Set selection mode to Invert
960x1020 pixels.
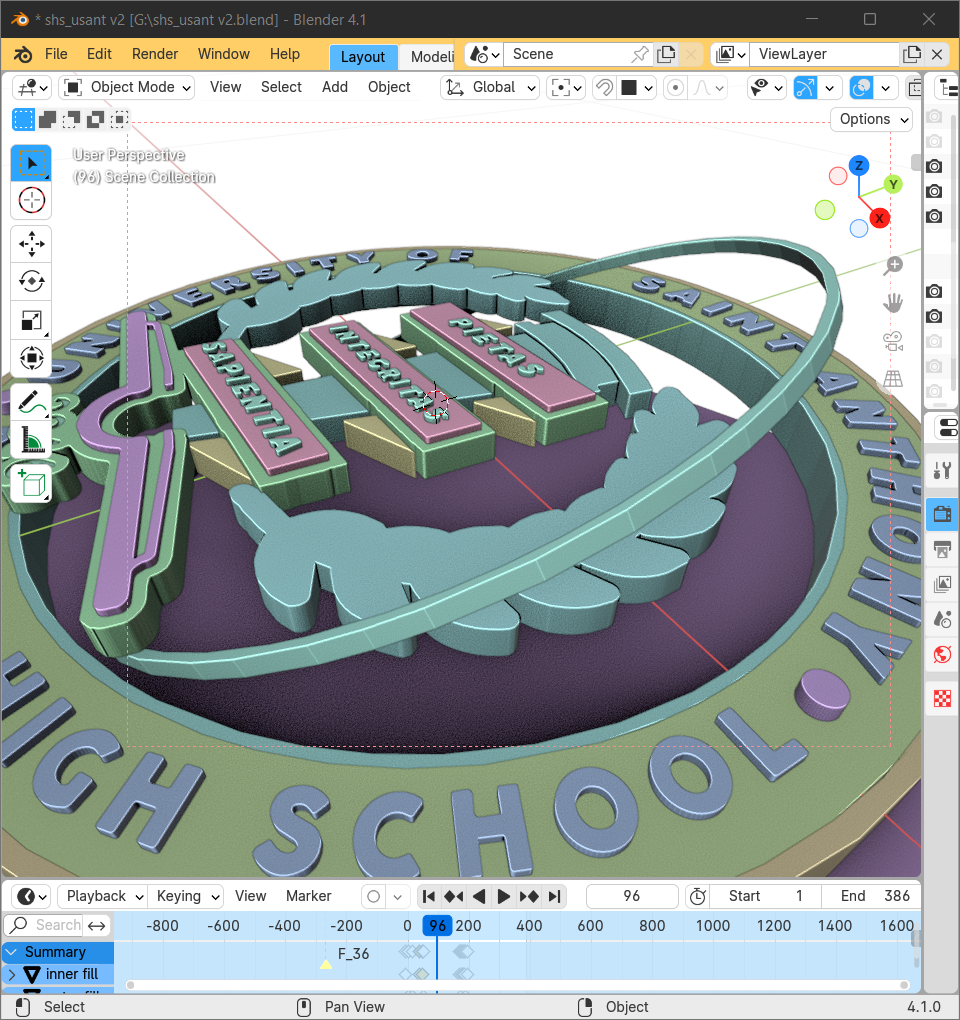(96, 120)
